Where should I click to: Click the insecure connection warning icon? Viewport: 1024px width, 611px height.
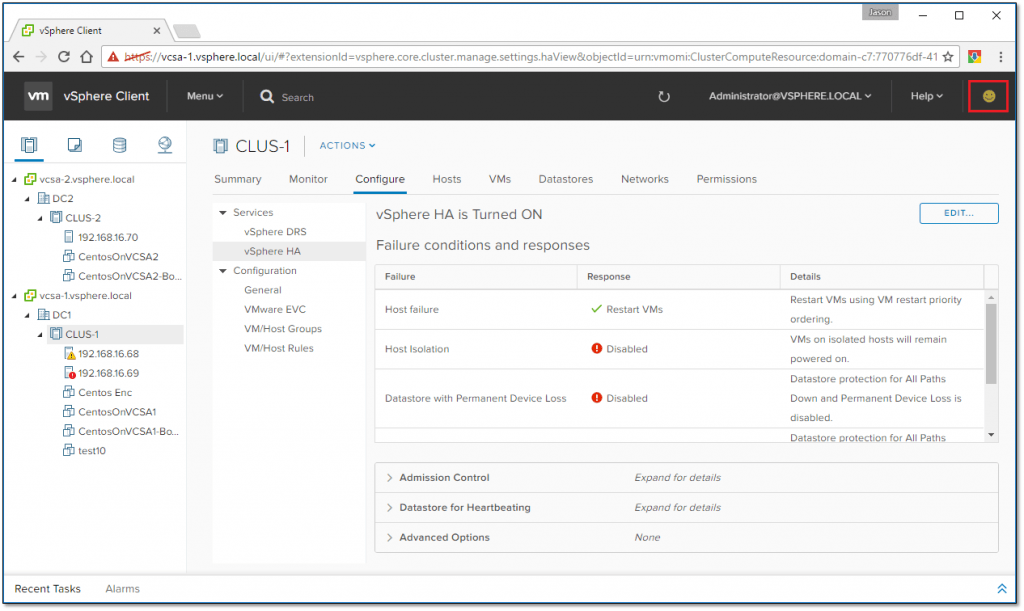pos(113,57)
